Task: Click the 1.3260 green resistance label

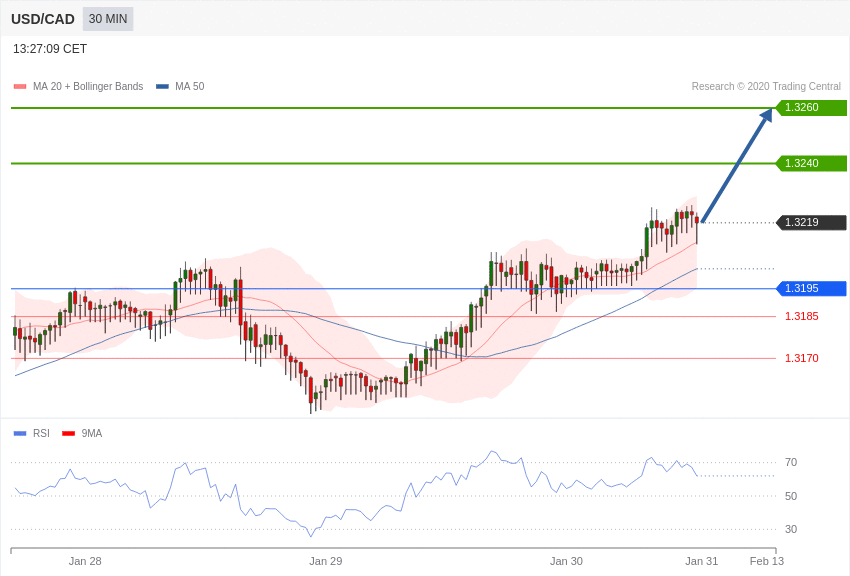Action: point(812,107)
